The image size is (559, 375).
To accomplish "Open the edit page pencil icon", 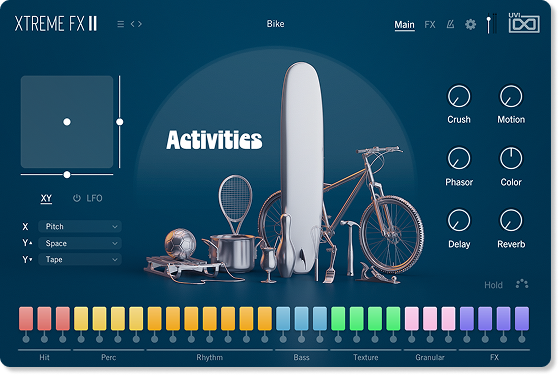I will point(450,24).
